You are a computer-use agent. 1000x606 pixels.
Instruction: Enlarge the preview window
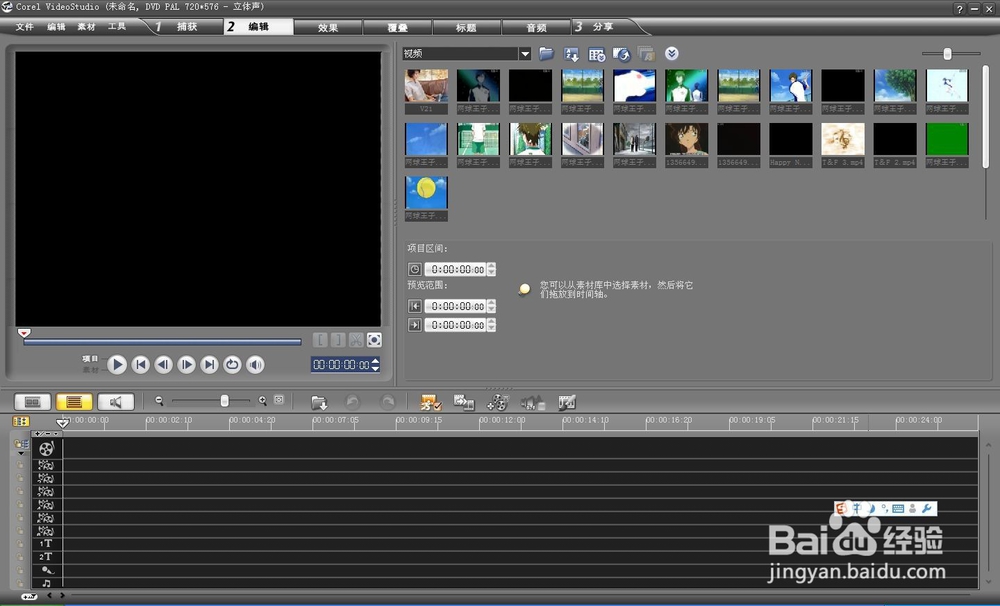click(374, 341)
